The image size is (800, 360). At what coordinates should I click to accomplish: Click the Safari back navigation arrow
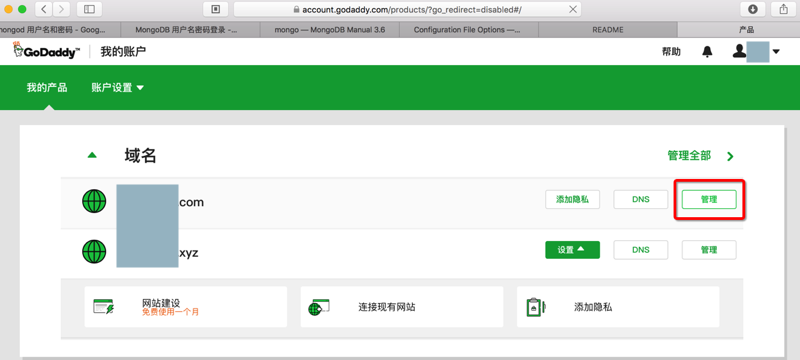coord(44,9)
